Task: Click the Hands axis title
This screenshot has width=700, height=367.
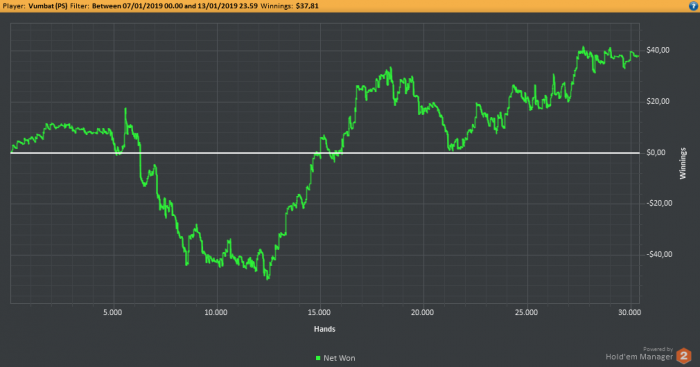Action: [x=325, y=329]
